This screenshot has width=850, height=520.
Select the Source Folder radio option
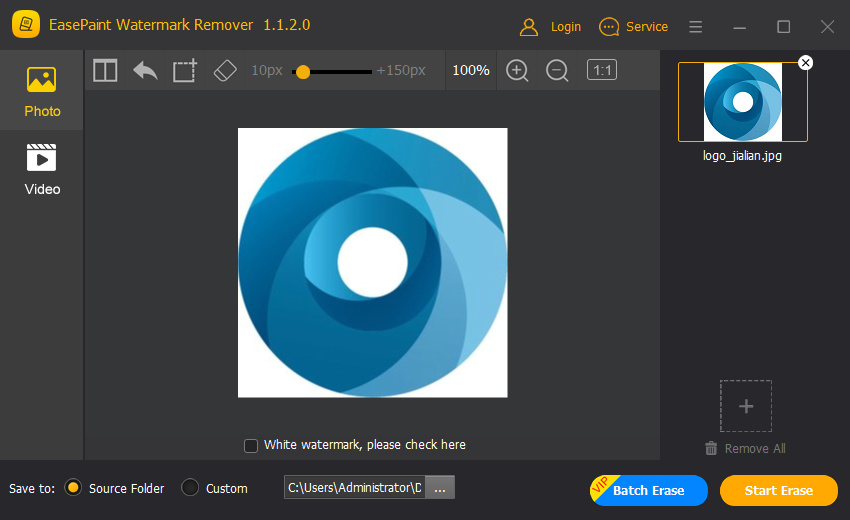pyautogui.click(x=73, y=487)
